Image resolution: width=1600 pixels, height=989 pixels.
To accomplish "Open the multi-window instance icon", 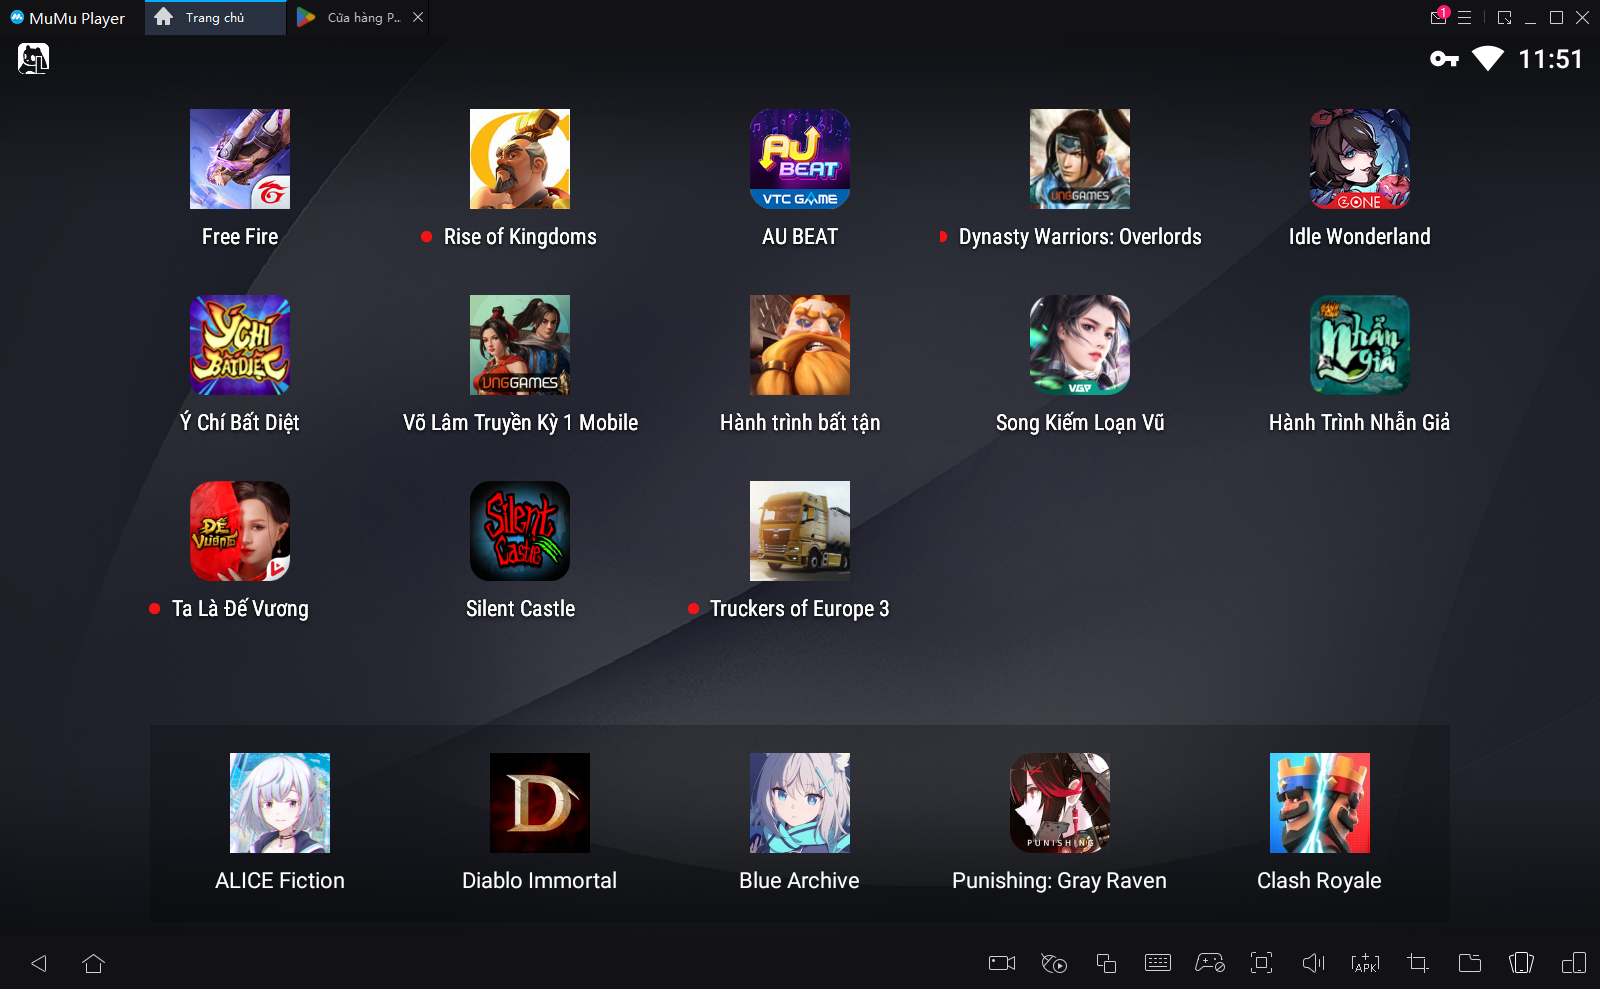I will (1105, 963).
